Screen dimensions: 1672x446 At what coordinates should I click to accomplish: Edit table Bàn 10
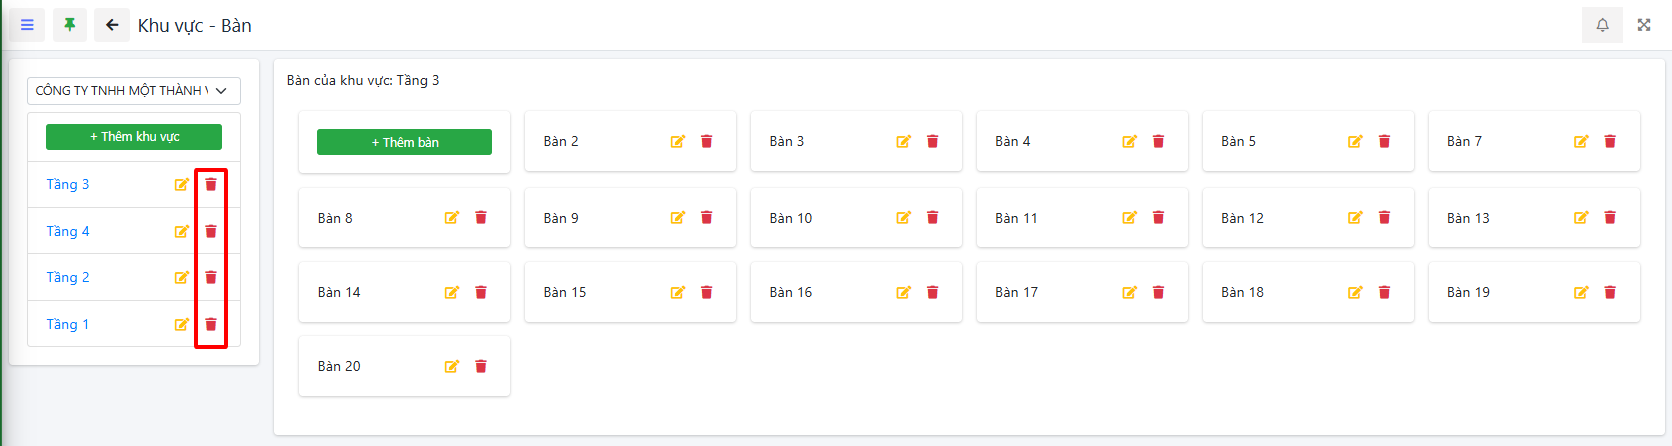(x=904, y=218)
